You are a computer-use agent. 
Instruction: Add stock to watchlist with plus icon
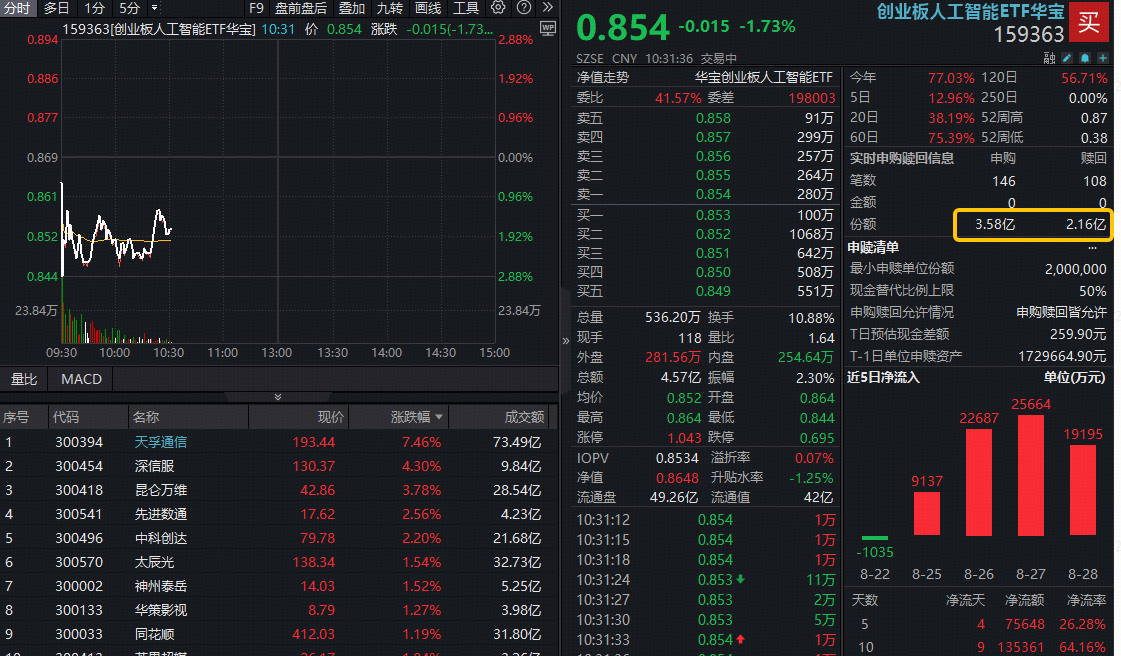point(1102,58)
